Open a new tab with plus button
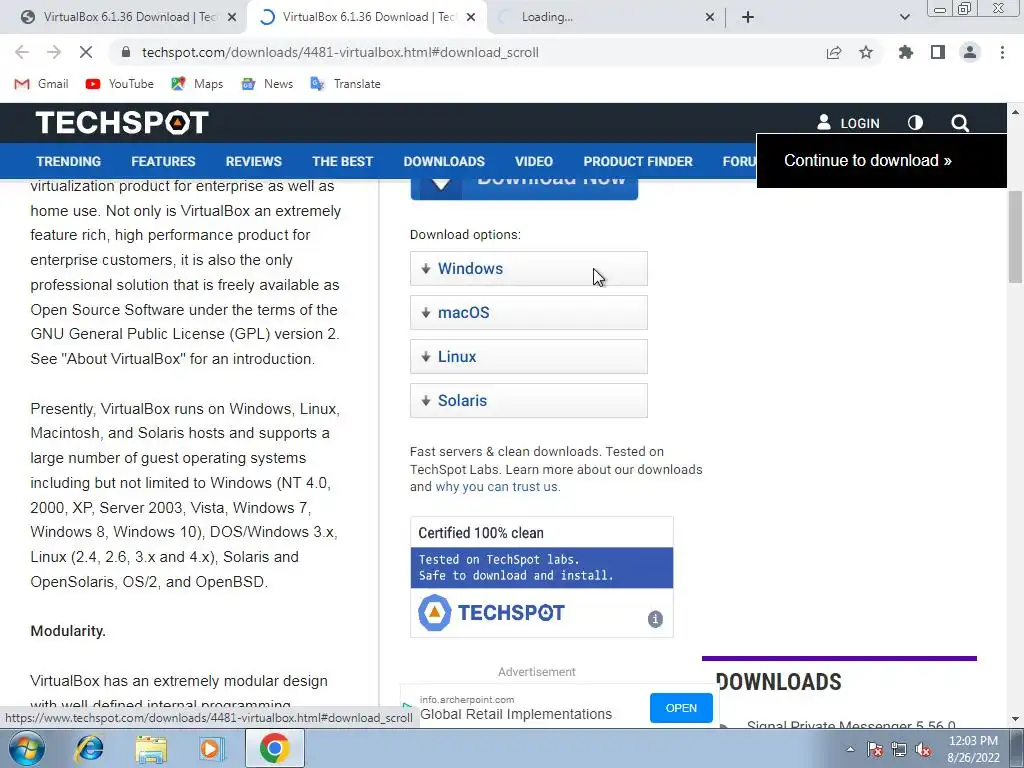This screenshot has height=768, width=1024. (748, 18)
